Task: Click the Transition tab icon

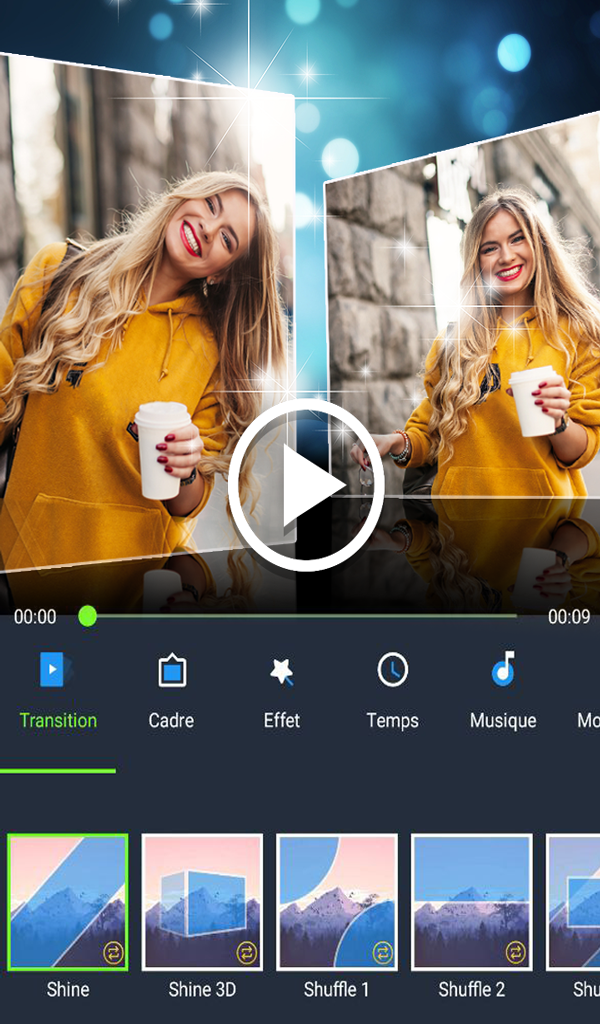Action: click(x=57, y=669)
